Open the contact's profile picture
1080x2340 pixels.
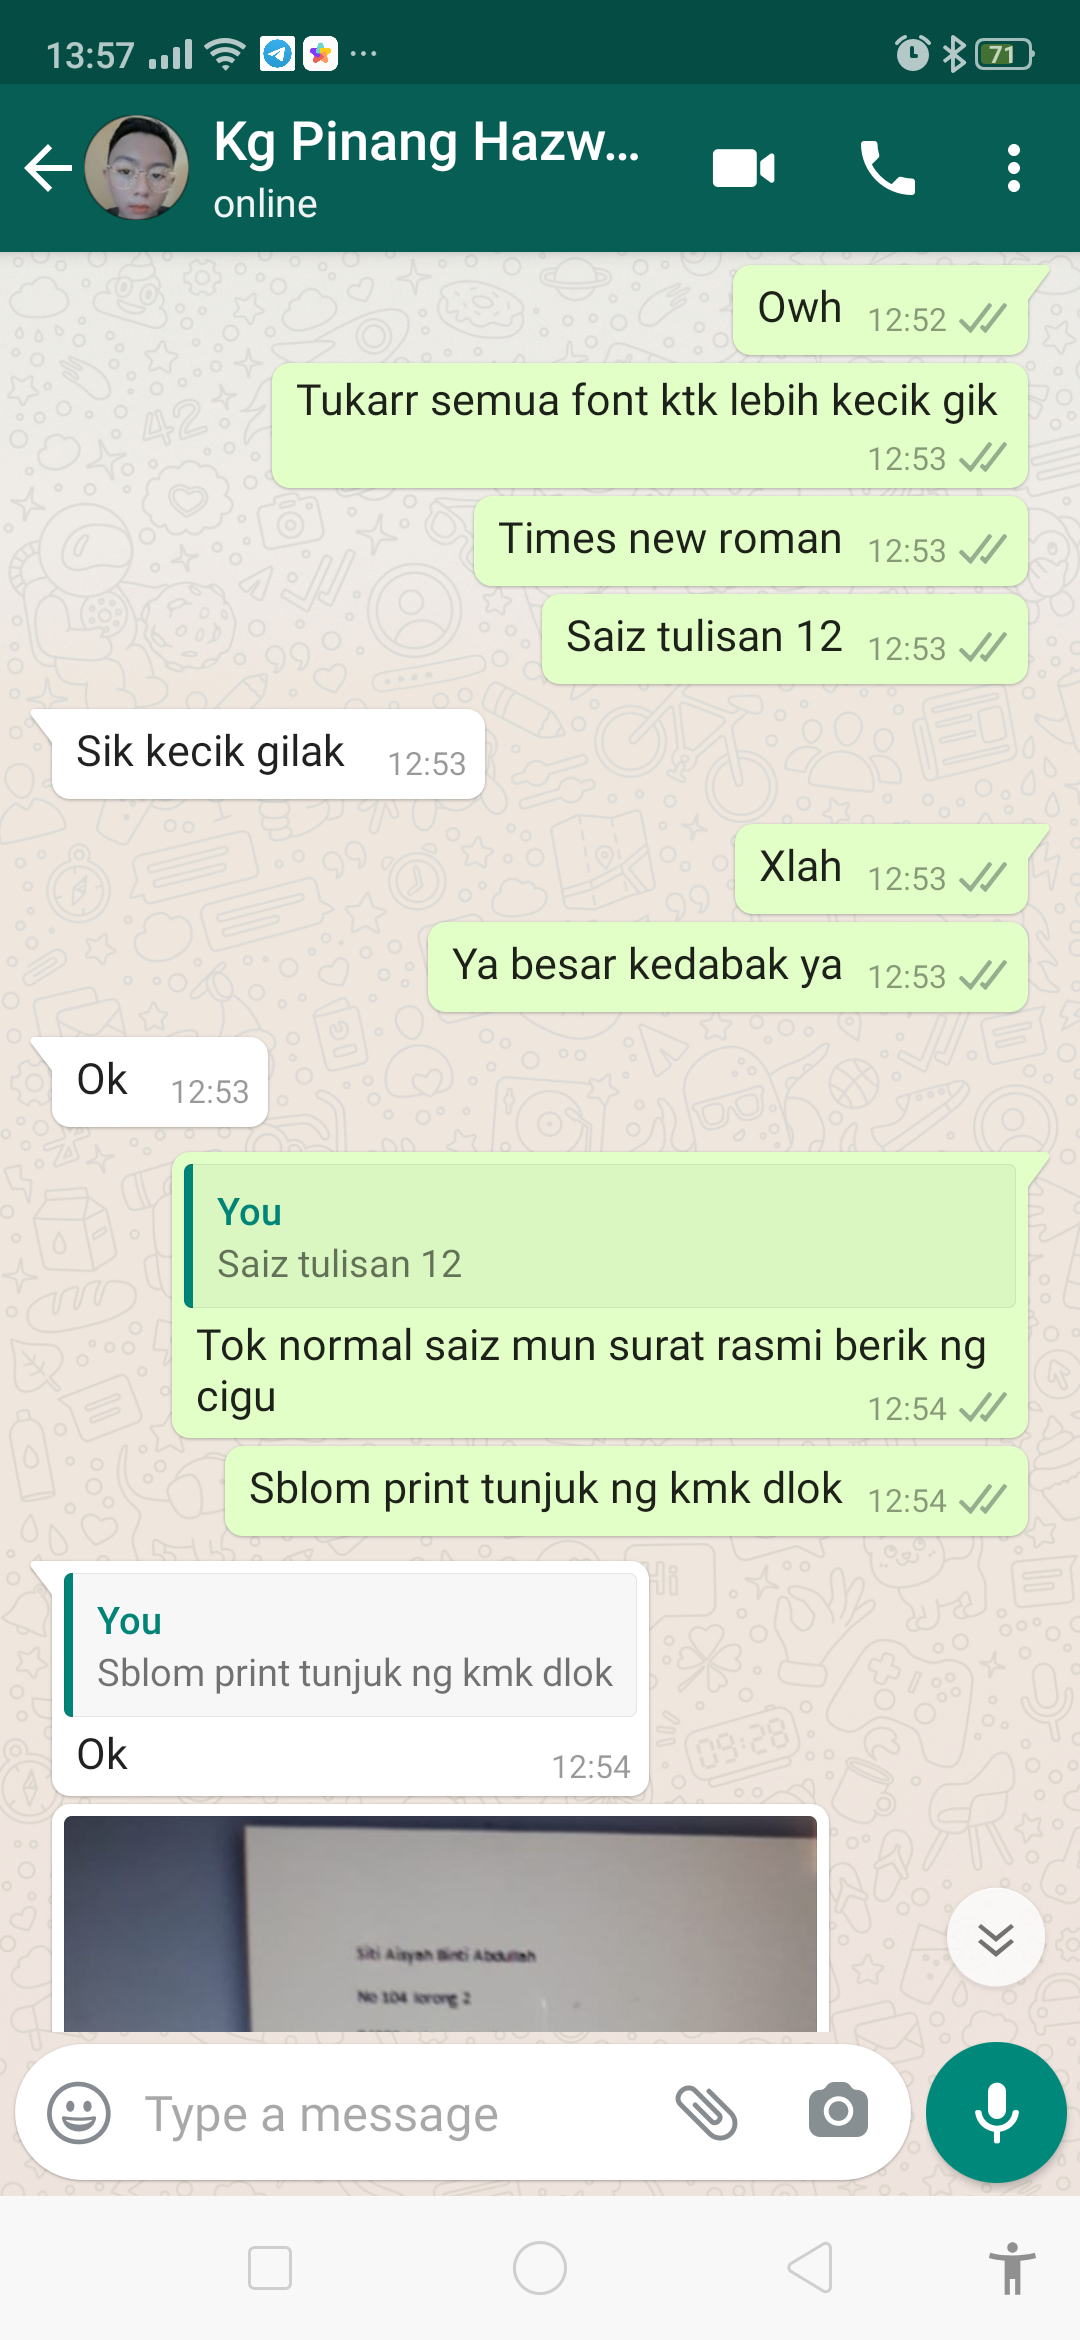point(137,168)
